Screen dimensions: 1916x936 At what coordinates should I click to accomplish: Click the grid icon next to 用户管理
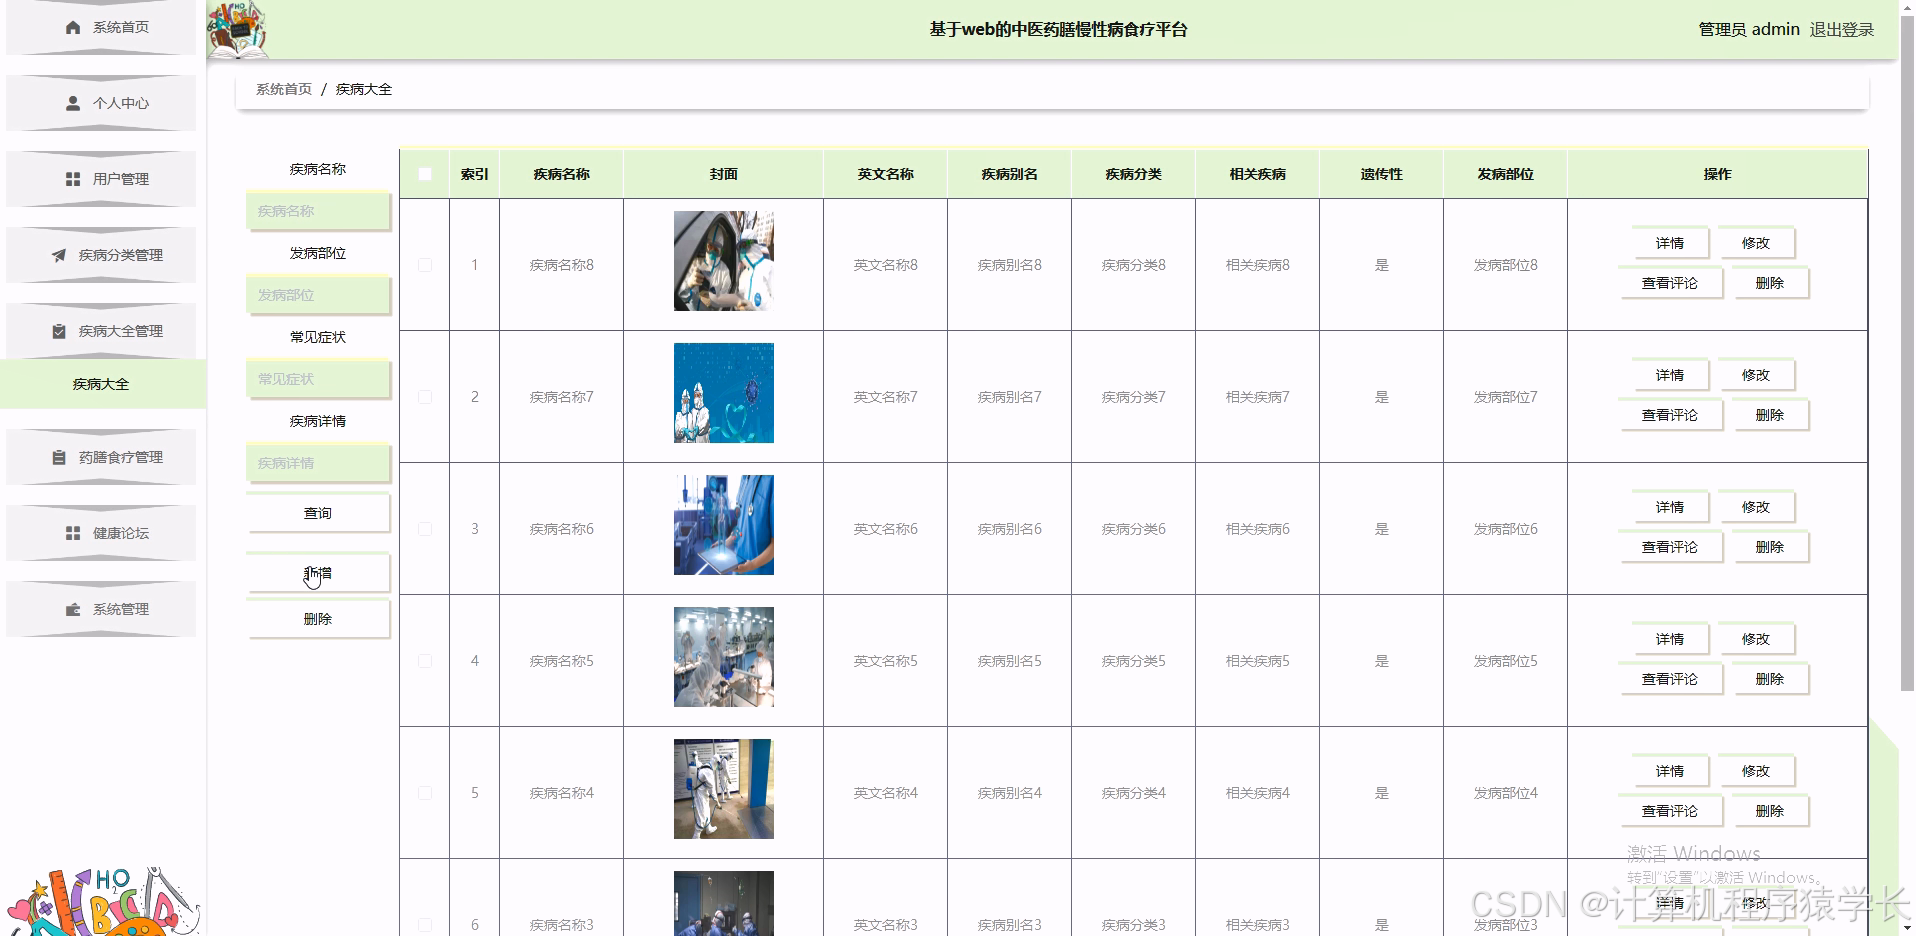(x=71, y=179)
